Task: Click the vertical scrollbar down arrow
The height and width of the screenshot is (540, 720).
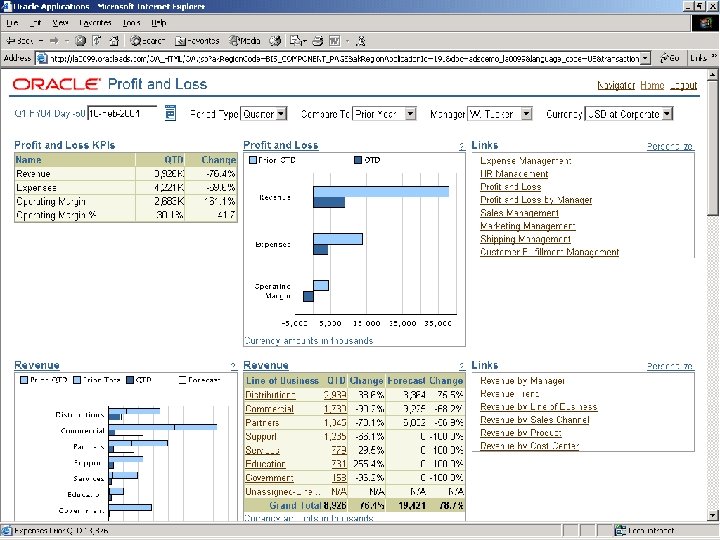Action: tap(713, 515)
